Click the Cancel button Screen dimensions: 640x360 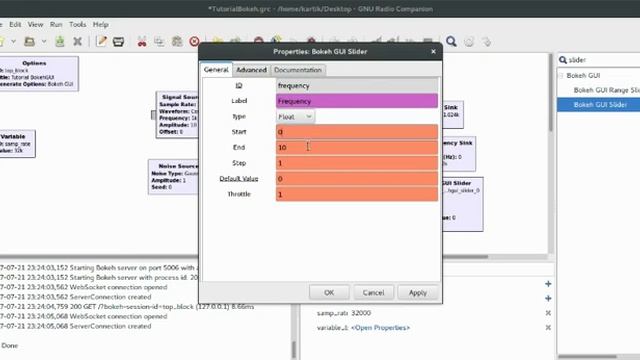click(x=373, y=293)
